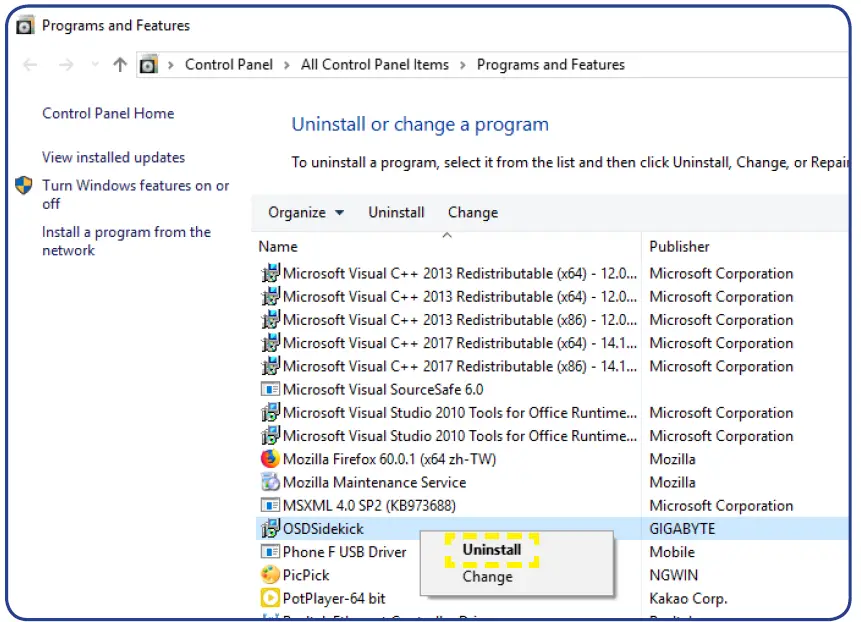
Task: Expand the Control Panel breadcrumb arrow
Action: coord(287,65)
